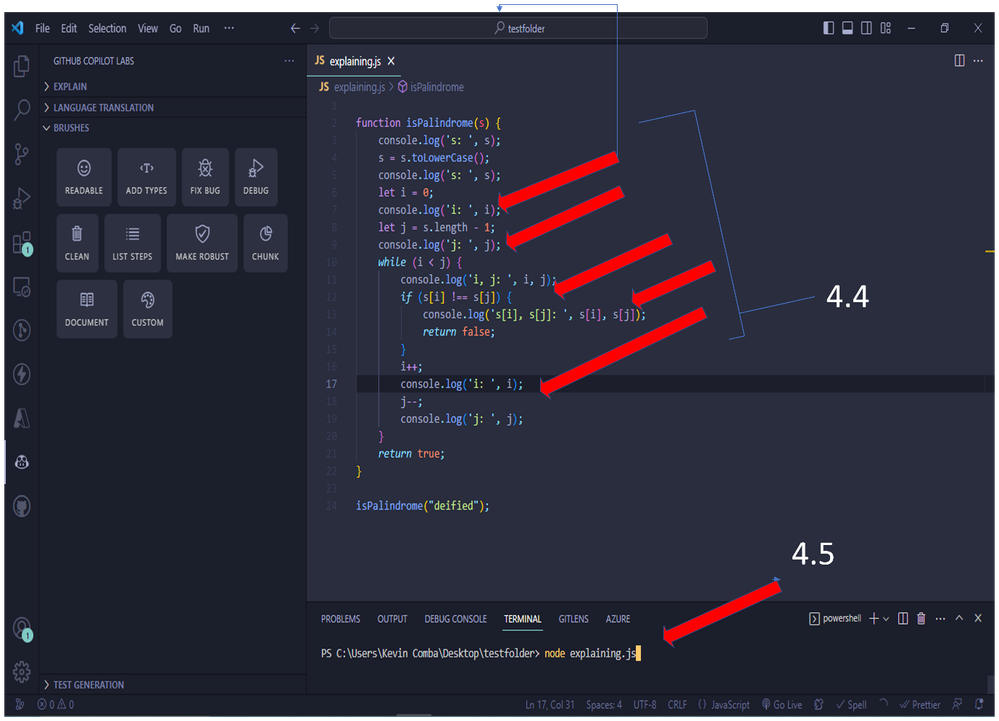This screenshot has width=999, height=721.
Task: Open the Extensions view
Action: pyautogui.click(x=22, y=243)
